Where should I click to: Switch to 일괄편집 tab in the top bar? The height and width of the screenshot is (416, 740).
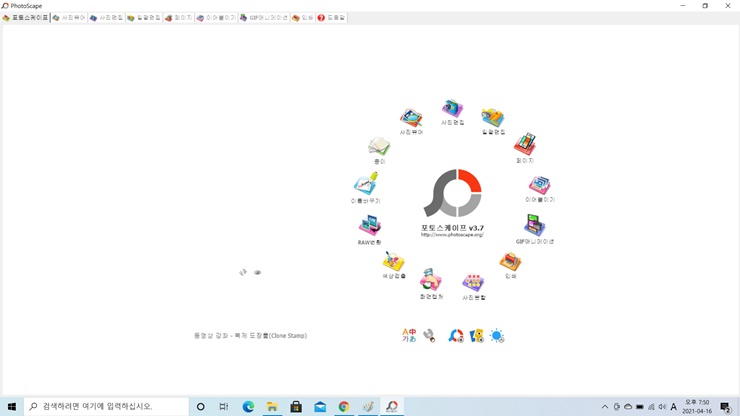tap(144, 18)
